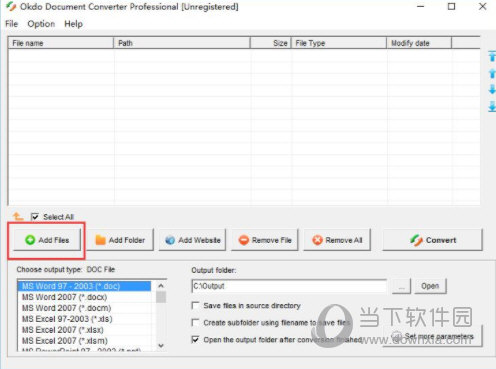Click Set more parameters button
Screen dimensions: 496x369
pyautogui.click(x=432, y=336)
